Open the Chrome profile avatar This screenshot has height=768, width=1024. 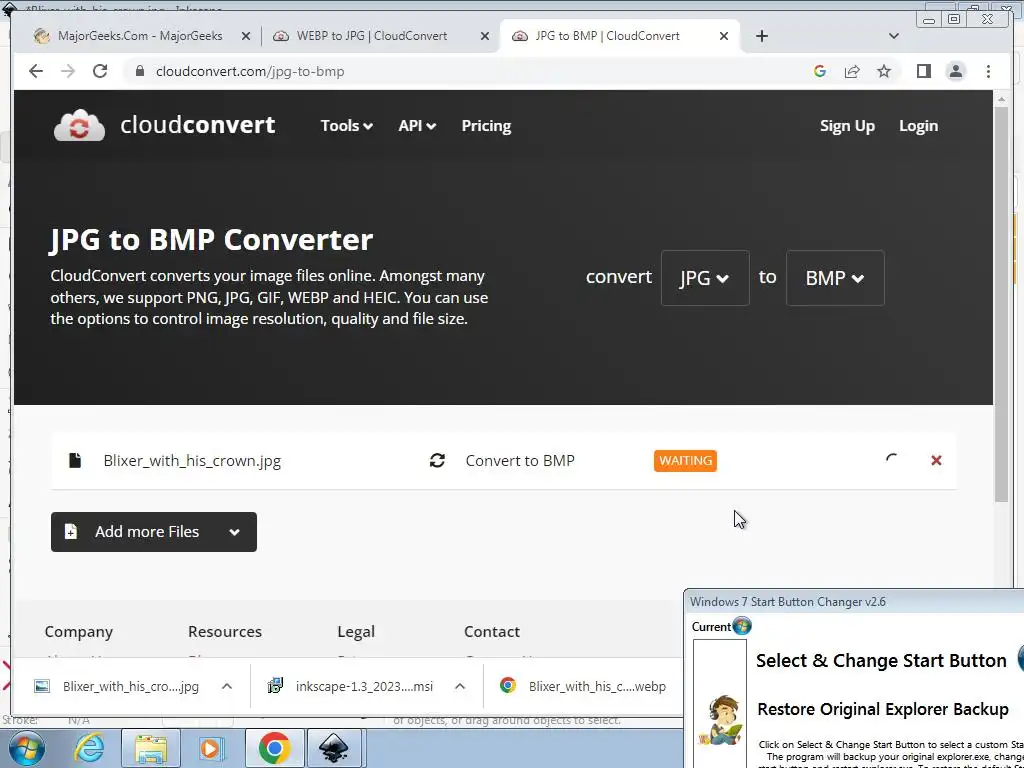(x=955, y=71)
